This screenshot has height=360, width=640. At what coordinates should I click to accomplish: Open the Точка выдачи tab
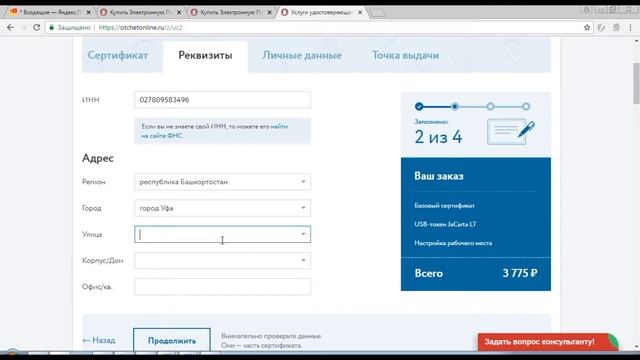(405, 55)
